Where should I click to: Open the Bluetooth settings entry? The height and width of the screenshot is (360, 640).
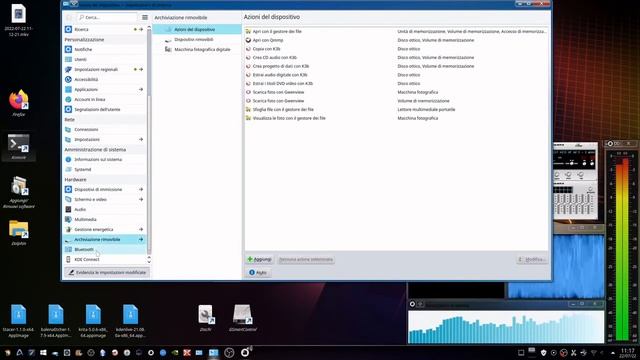pyautogui.click(x=104, y=249)
